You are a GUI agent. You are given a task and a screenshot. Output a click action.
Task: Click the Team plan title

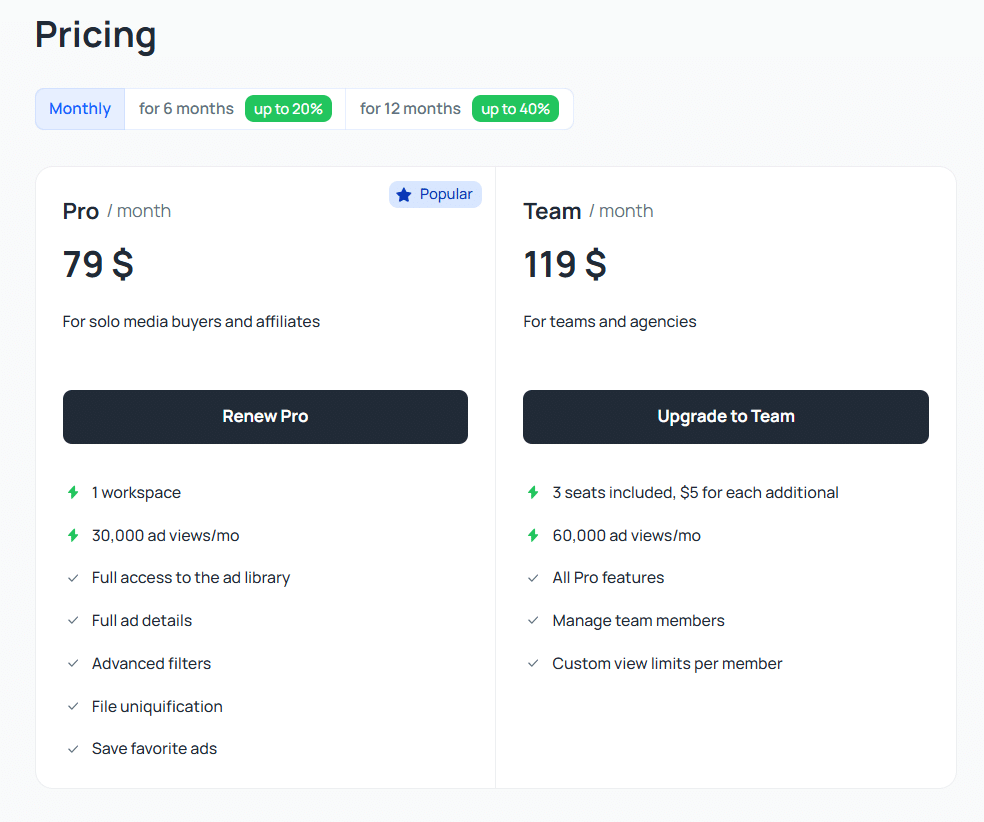click(552, 211)
